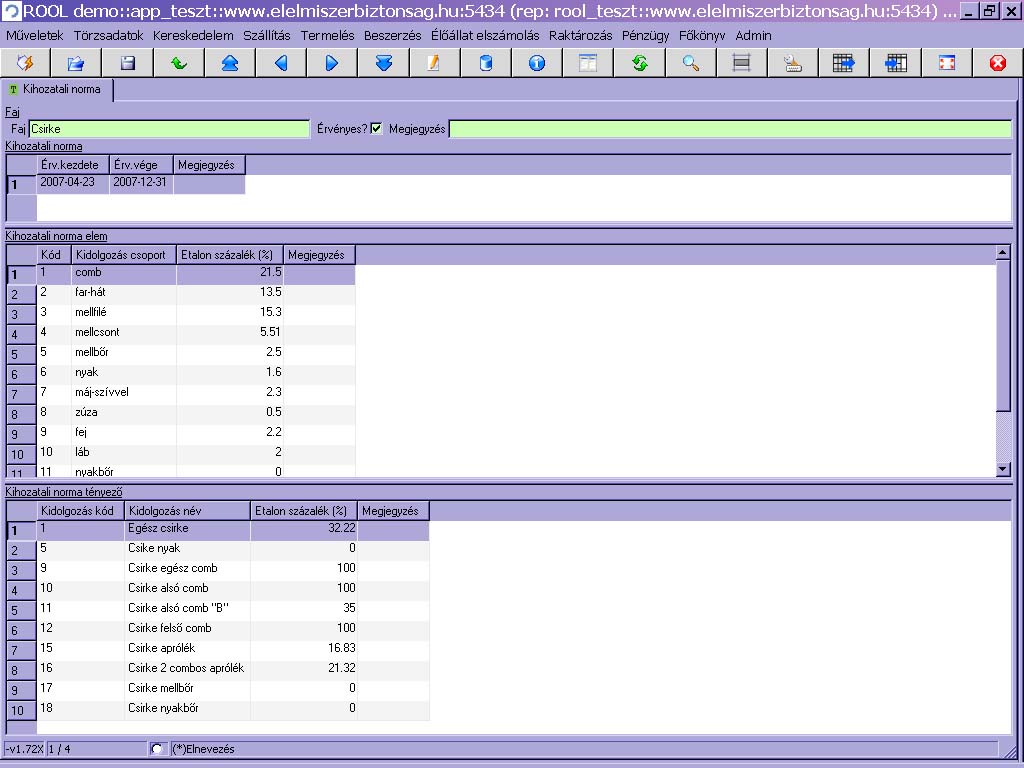Click the edit note pencil icon

point(434,63)
